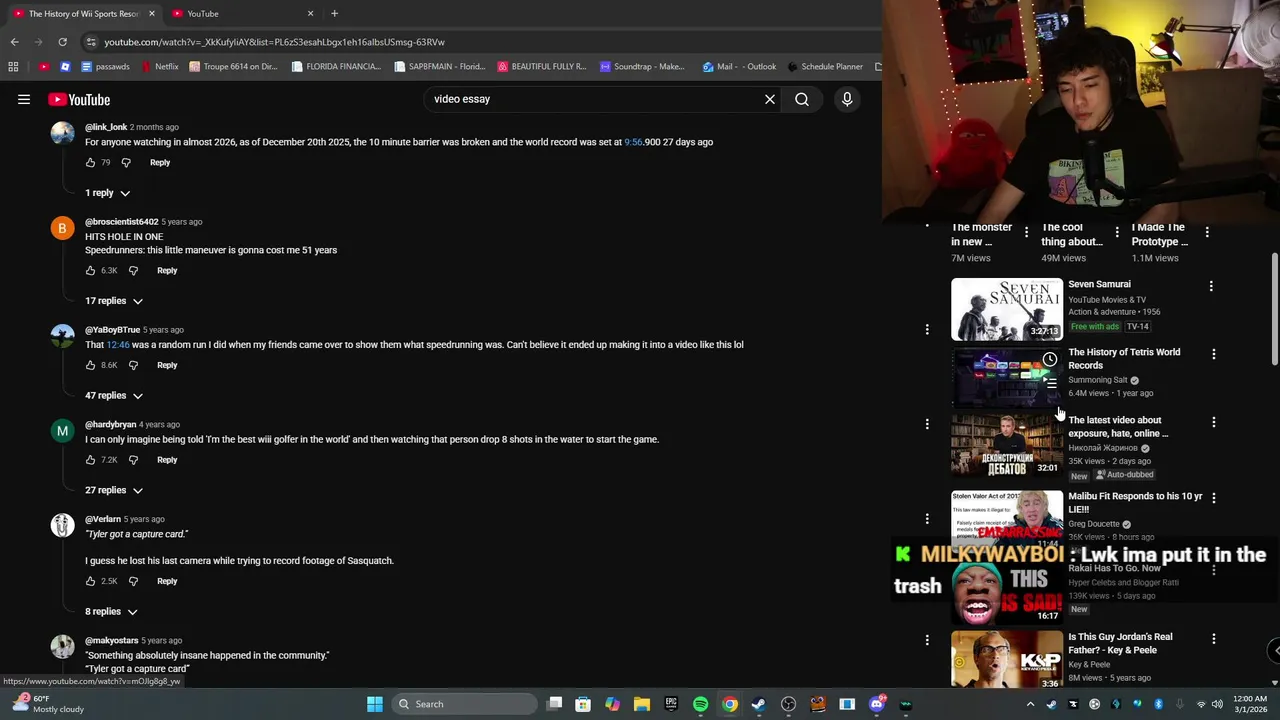Start voice search with the microphone icon
The width and height of the screenshot is (1280, 720).
point(847,99)
